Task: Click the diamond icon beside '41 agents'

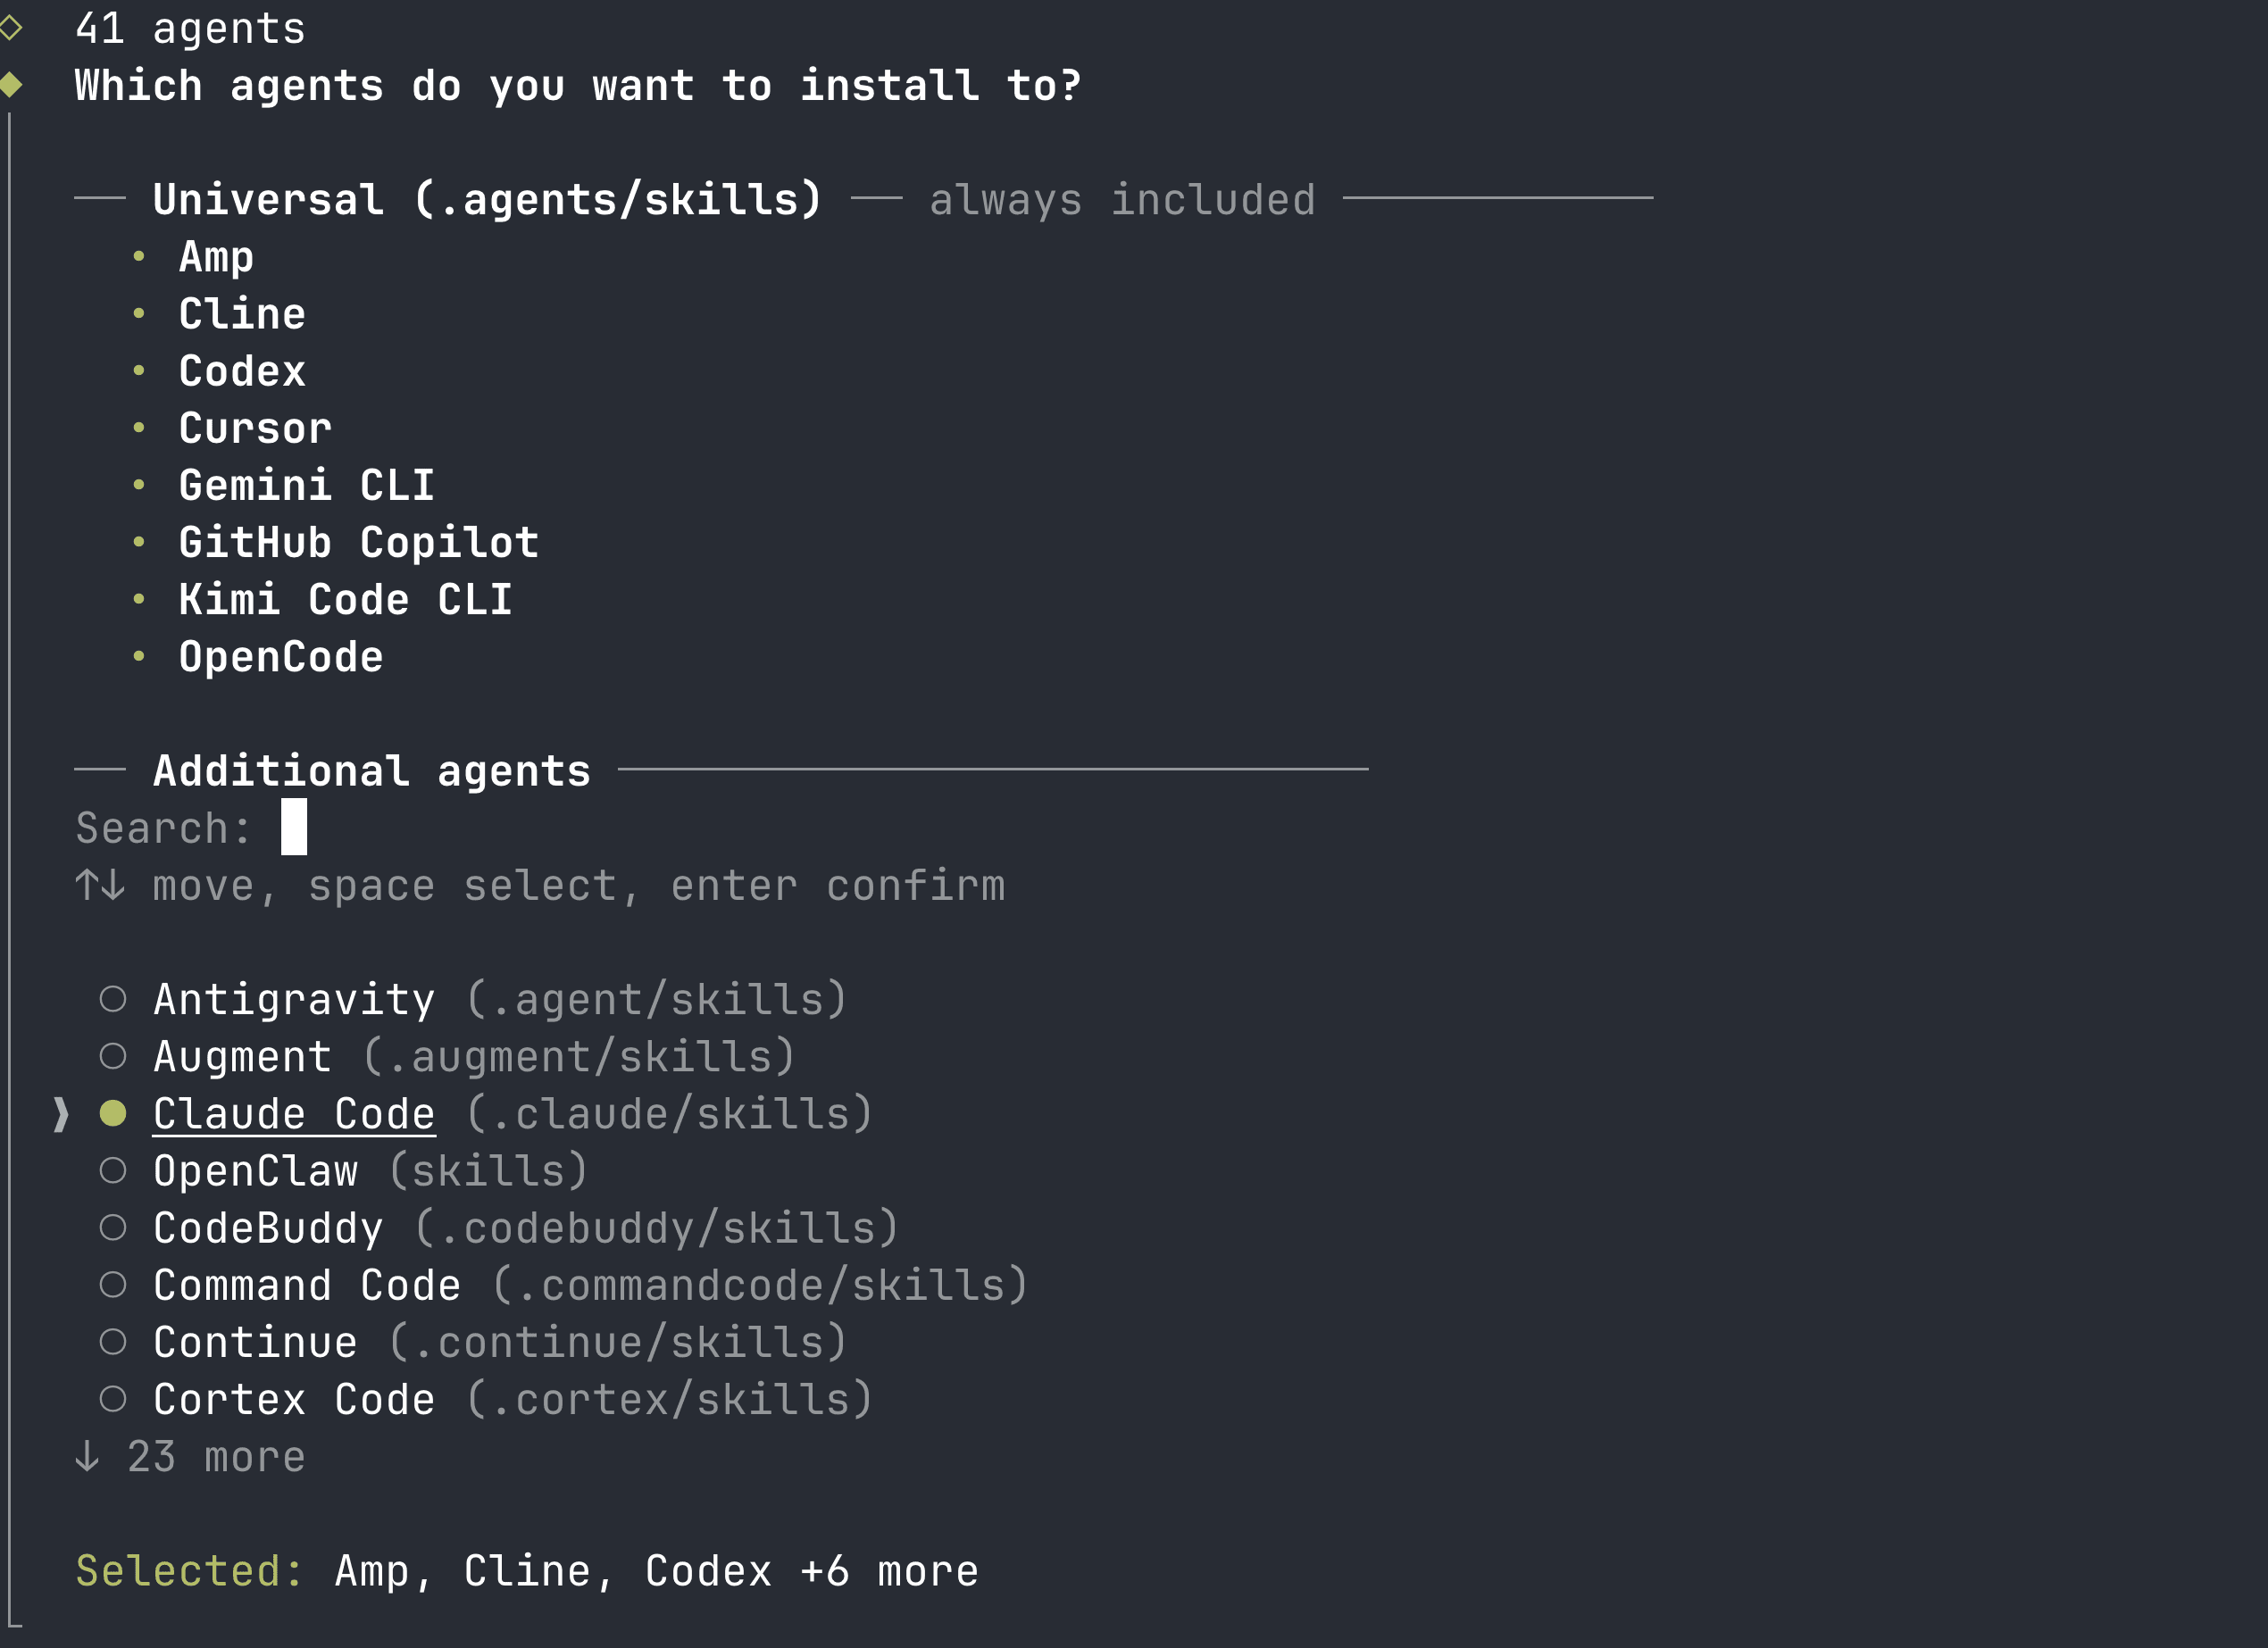Action: point(12,28)
